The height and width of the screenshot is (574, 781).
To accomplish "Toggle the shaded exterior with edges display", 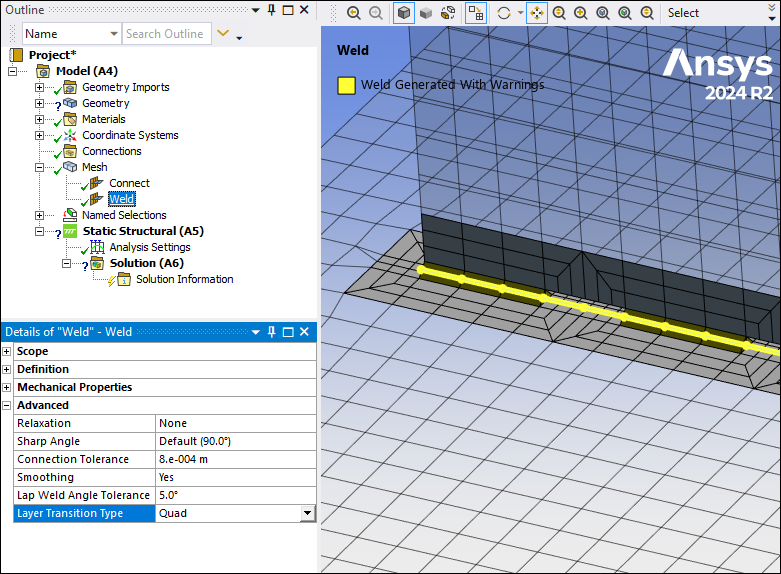I will (x=403, y=13).
